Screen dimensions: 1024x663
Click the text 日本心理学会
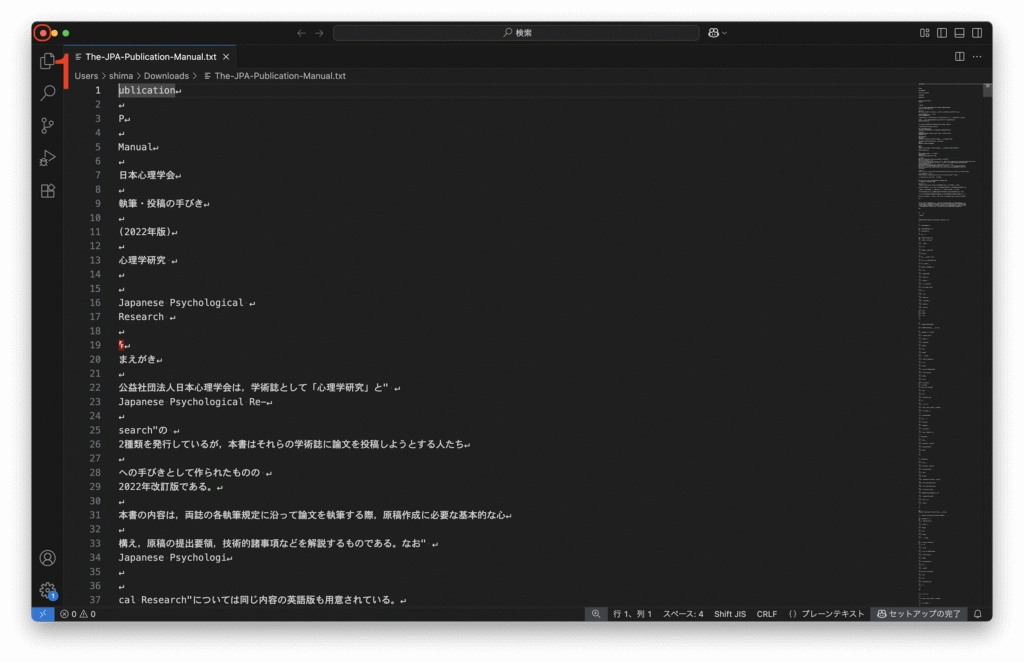pos(147,175)
